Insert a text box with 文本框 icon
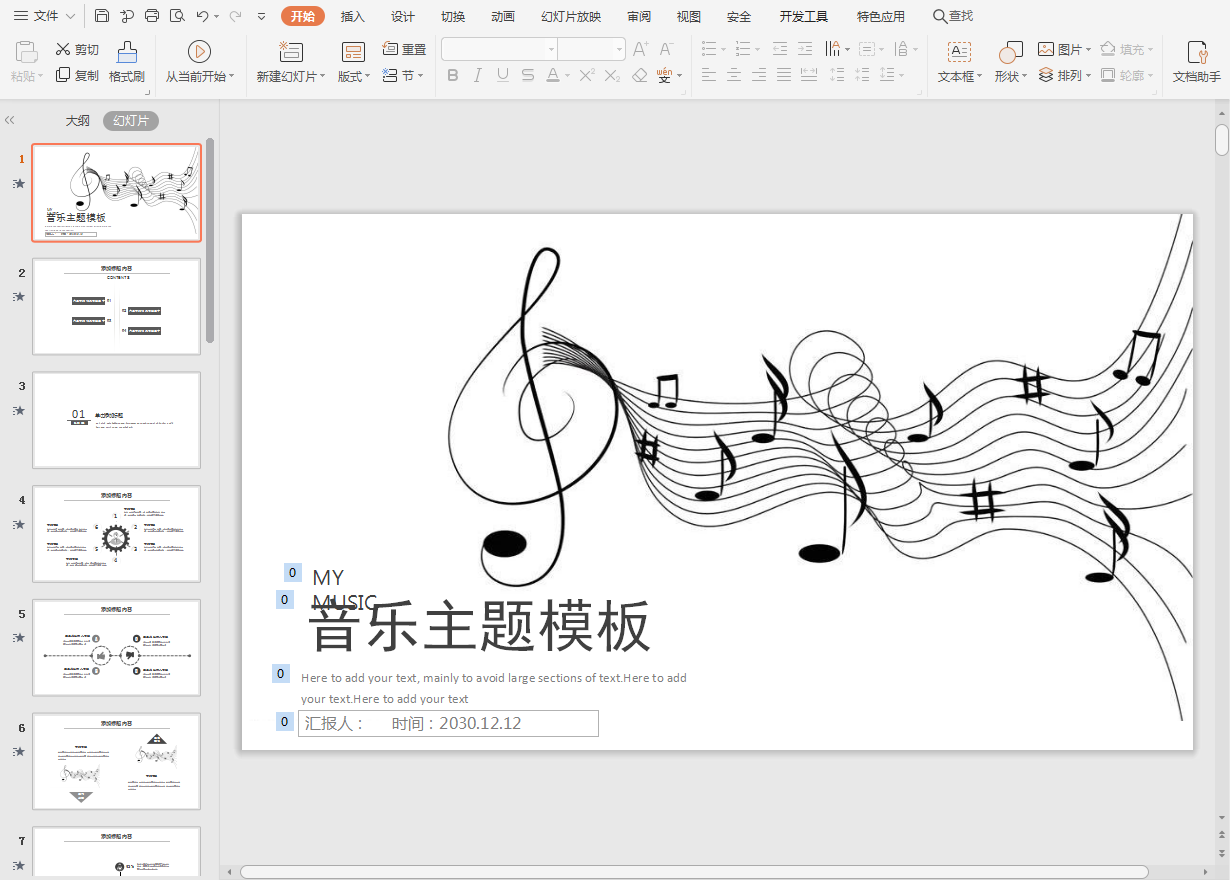Screen dimensions: 1230x880 (x=959, y=52)
